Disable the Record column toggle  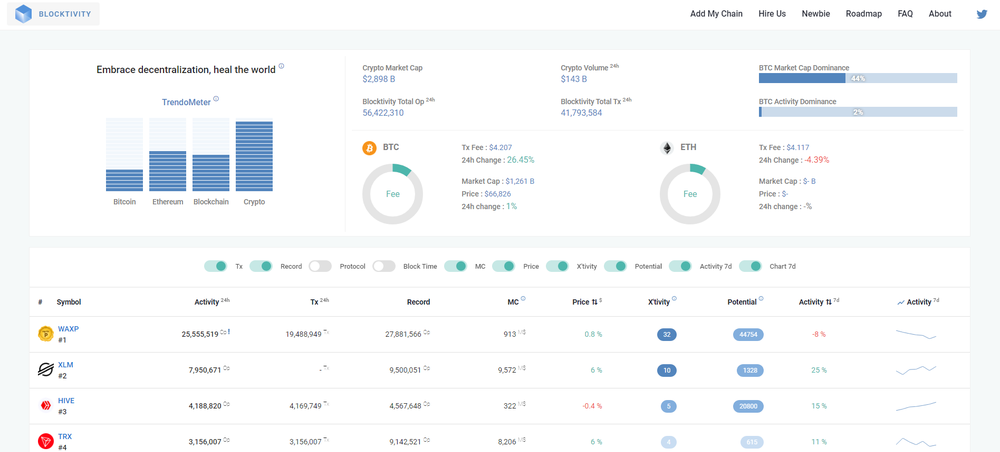(261, 266)
